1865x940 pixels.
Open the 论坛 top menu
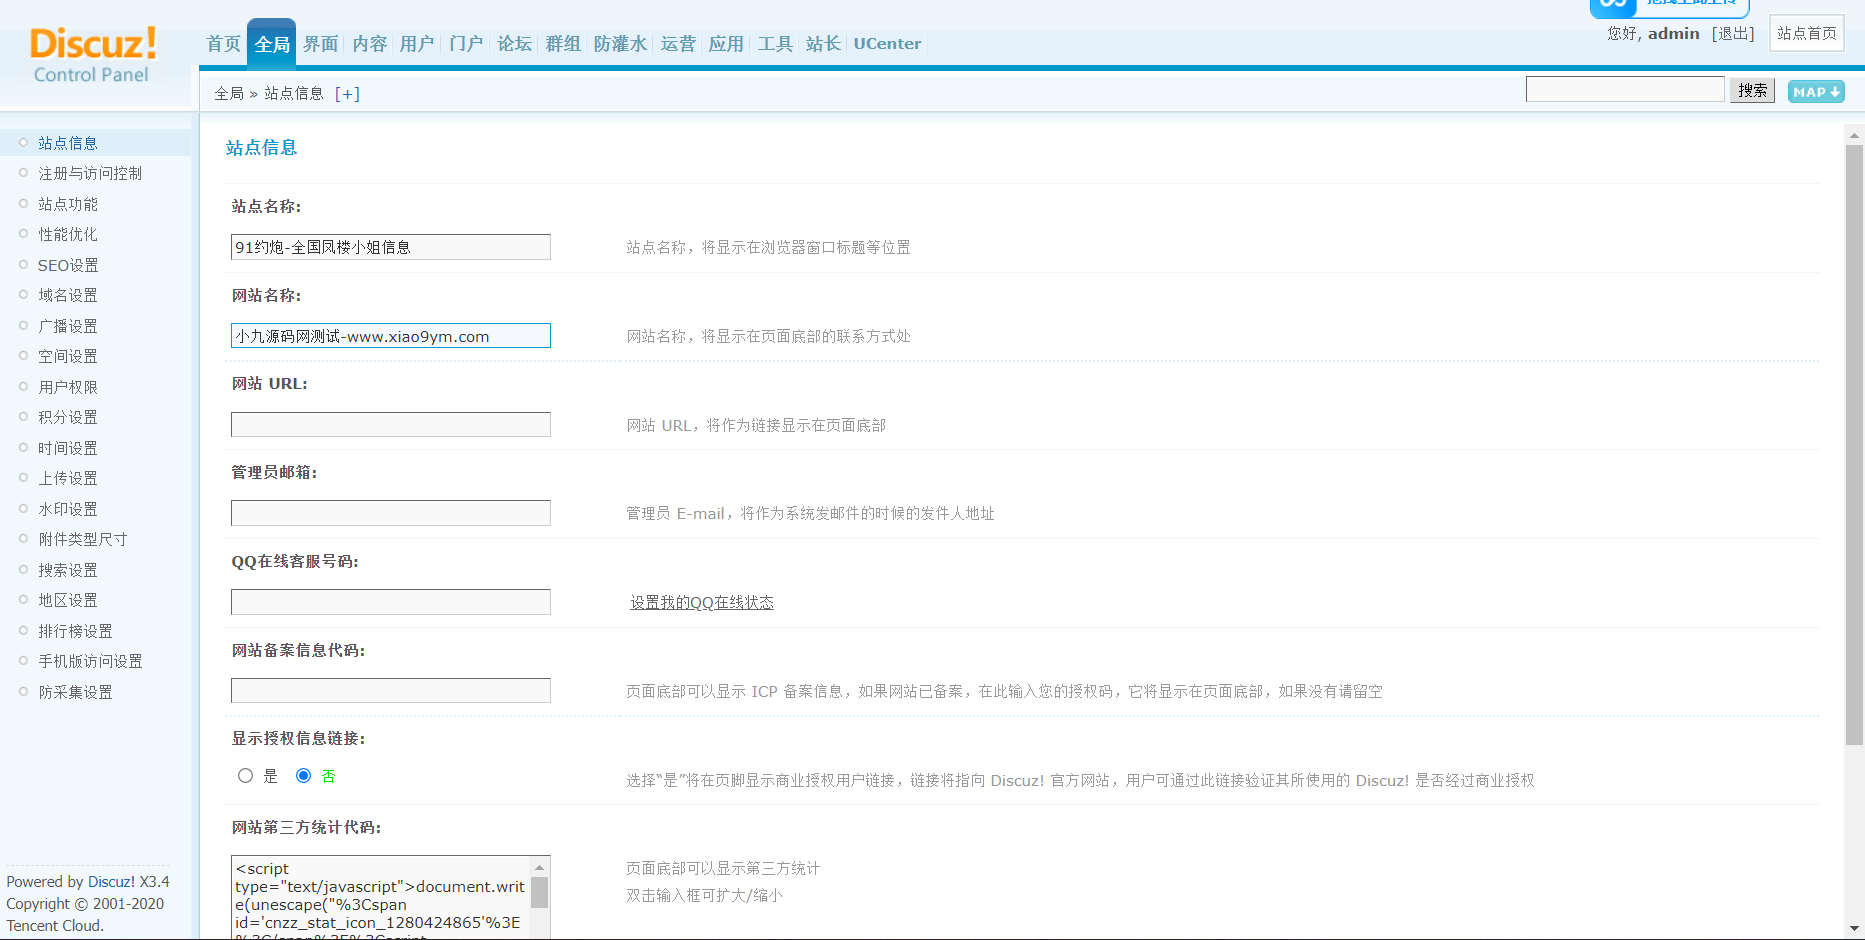[515, 44]
